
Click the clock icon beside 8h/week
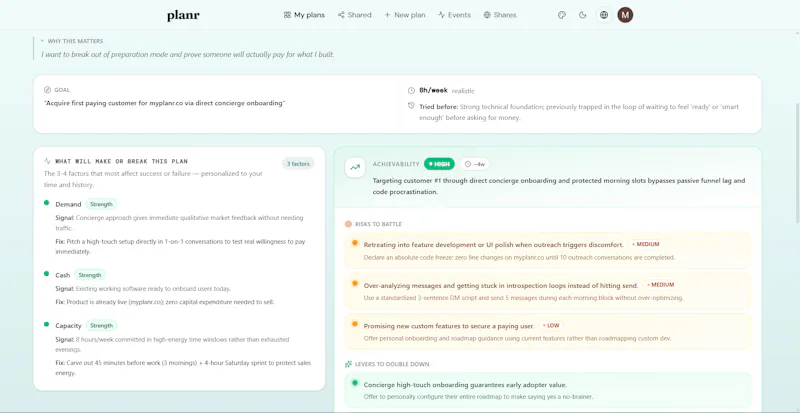pos(411,90)
